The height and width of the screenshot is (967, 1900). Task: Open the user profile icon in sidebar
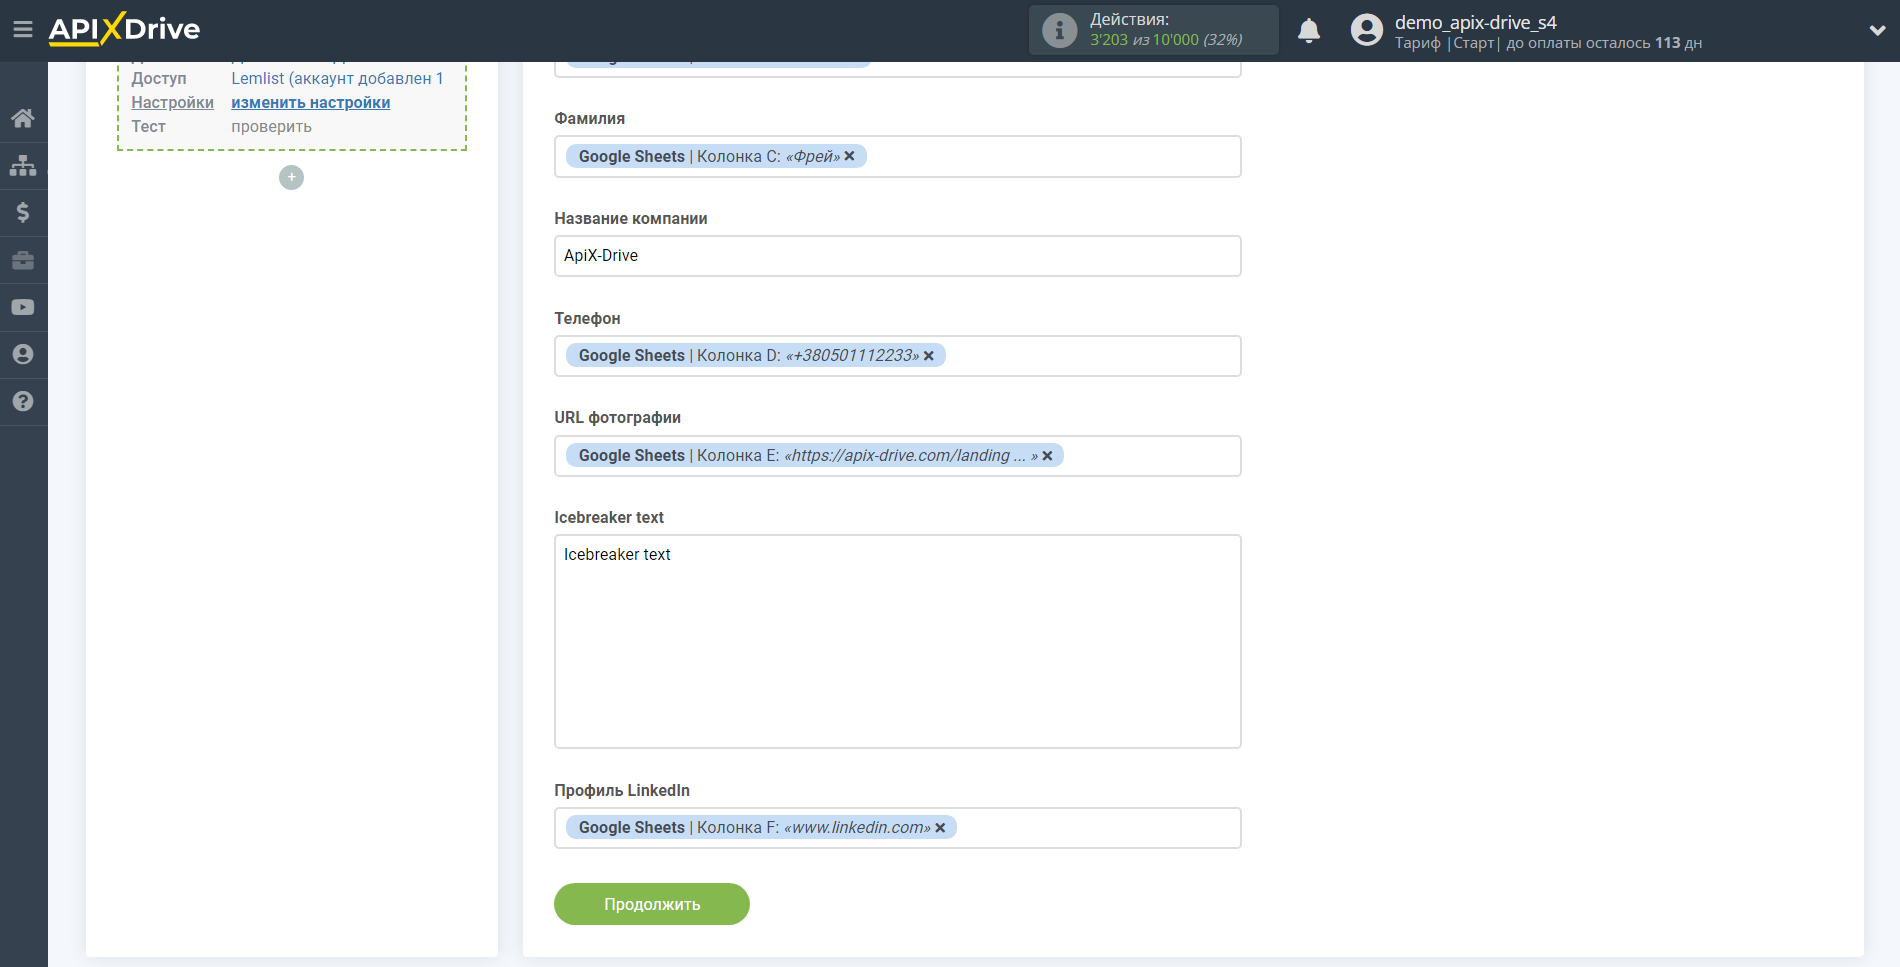pyautogui.click(x=23, y=354)
